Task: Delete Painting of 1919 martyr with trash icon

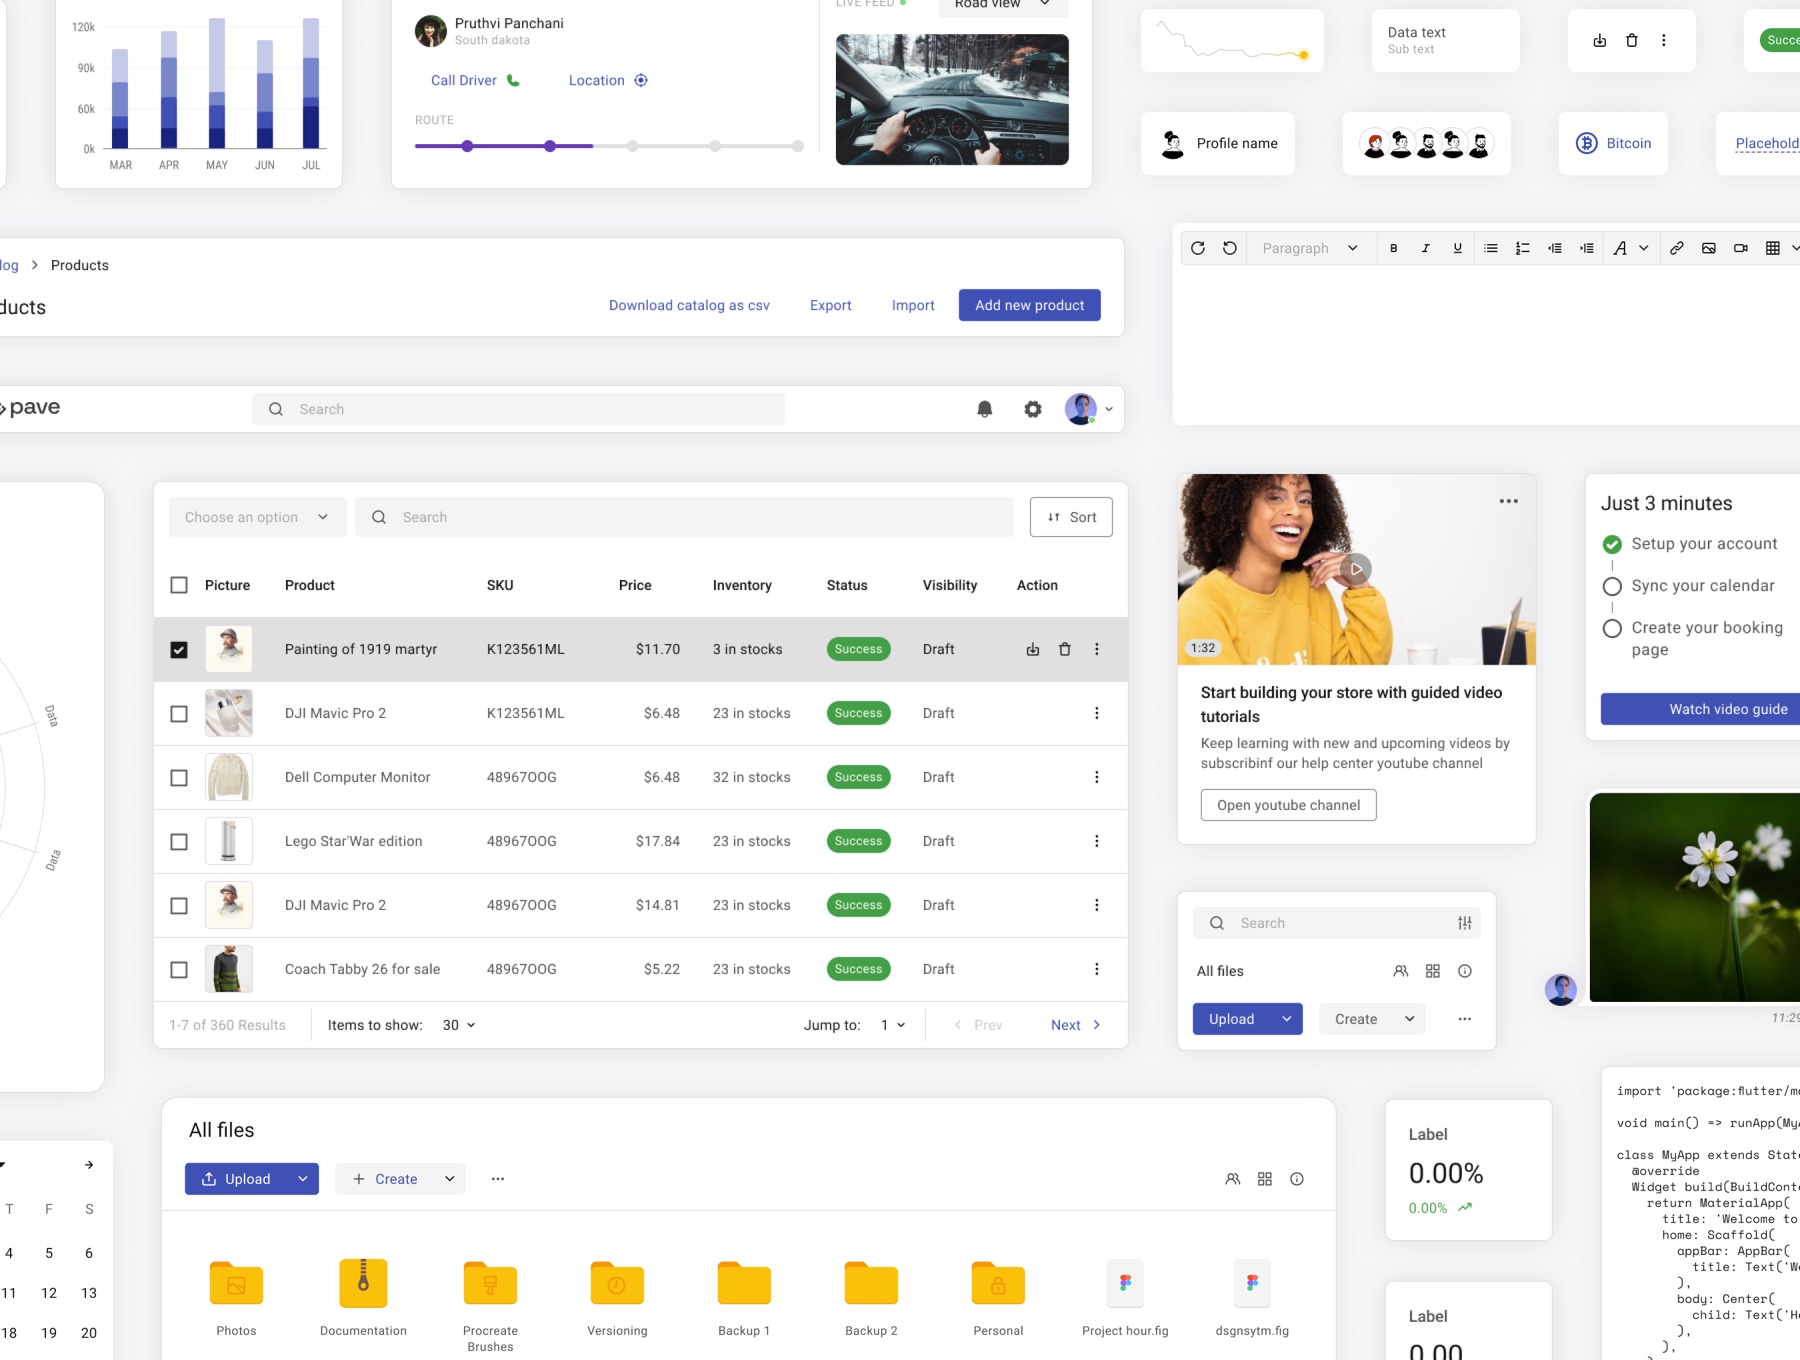Action: coord(1065,649)
